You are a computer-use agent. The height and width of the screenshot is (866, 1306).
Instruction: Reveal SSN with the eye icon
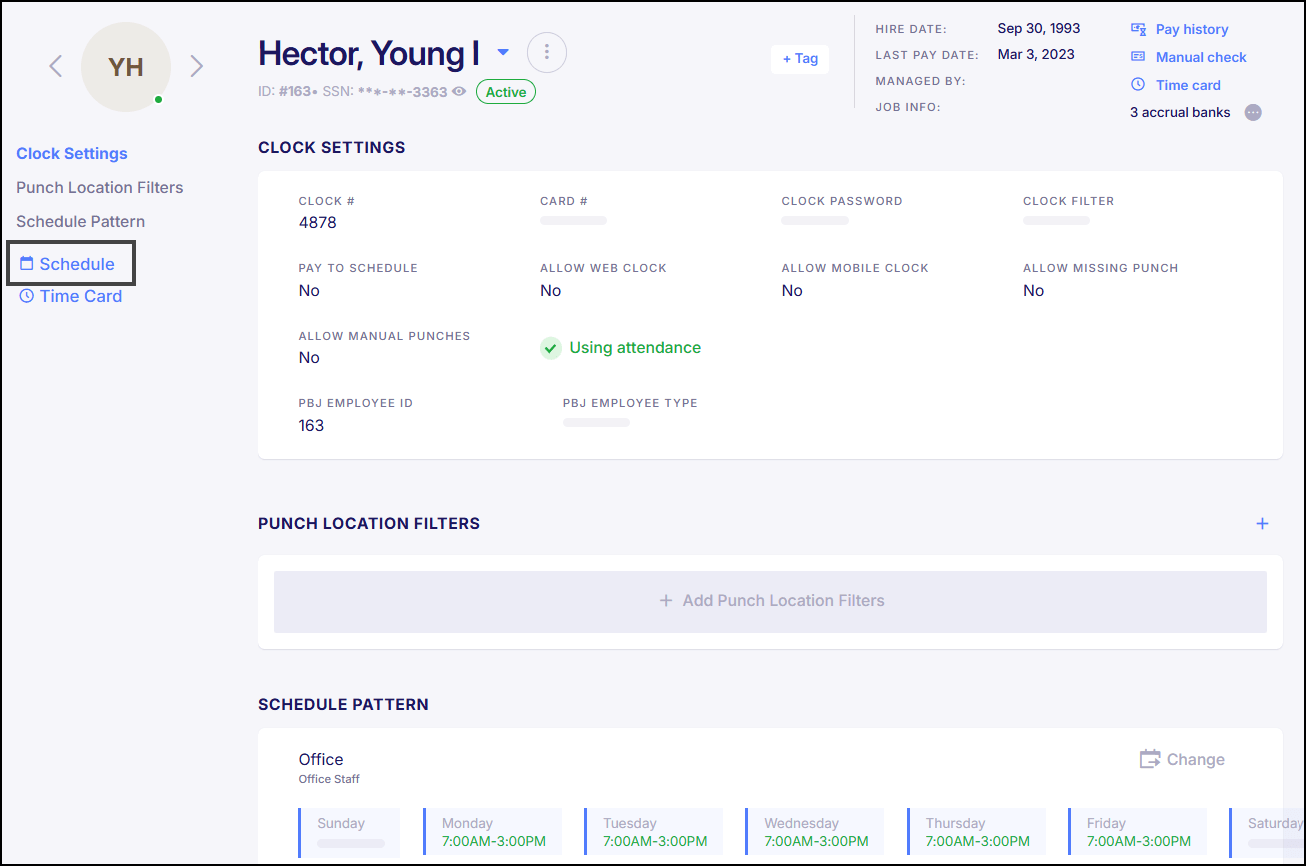coord(459,92)
